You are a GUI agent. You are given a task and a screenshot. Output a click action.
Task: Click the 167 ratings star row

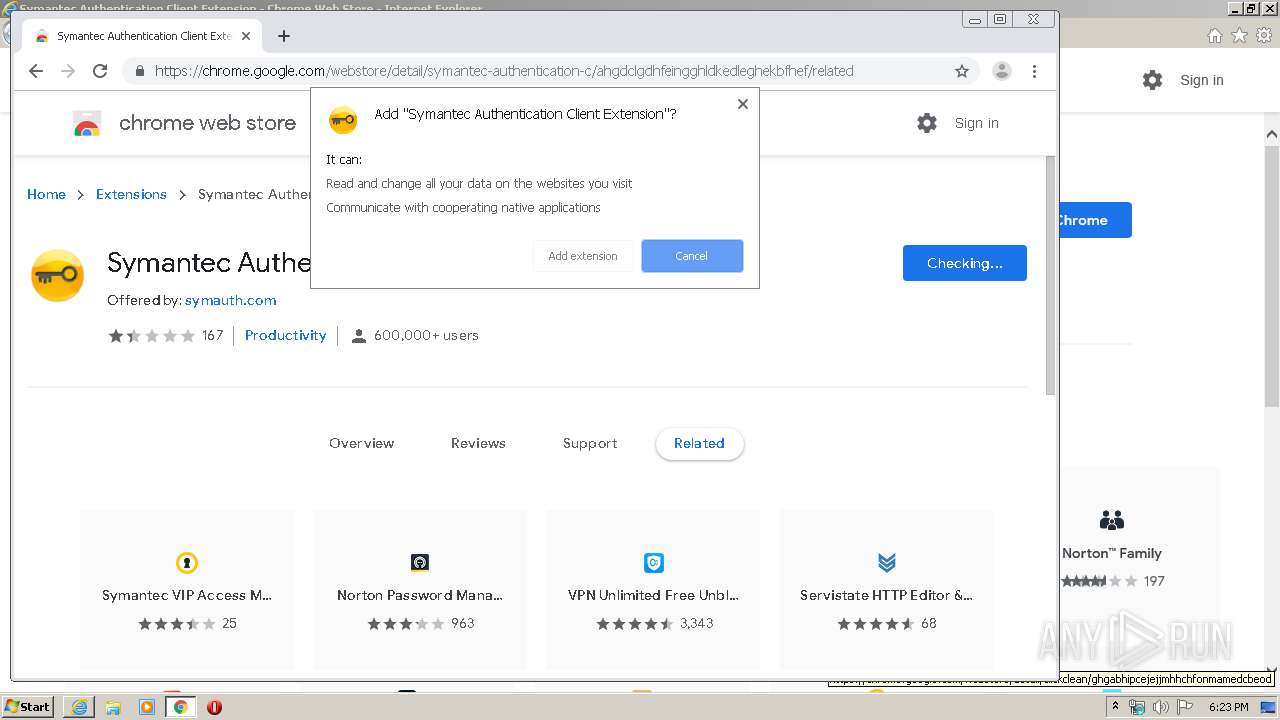coord(165,336)
